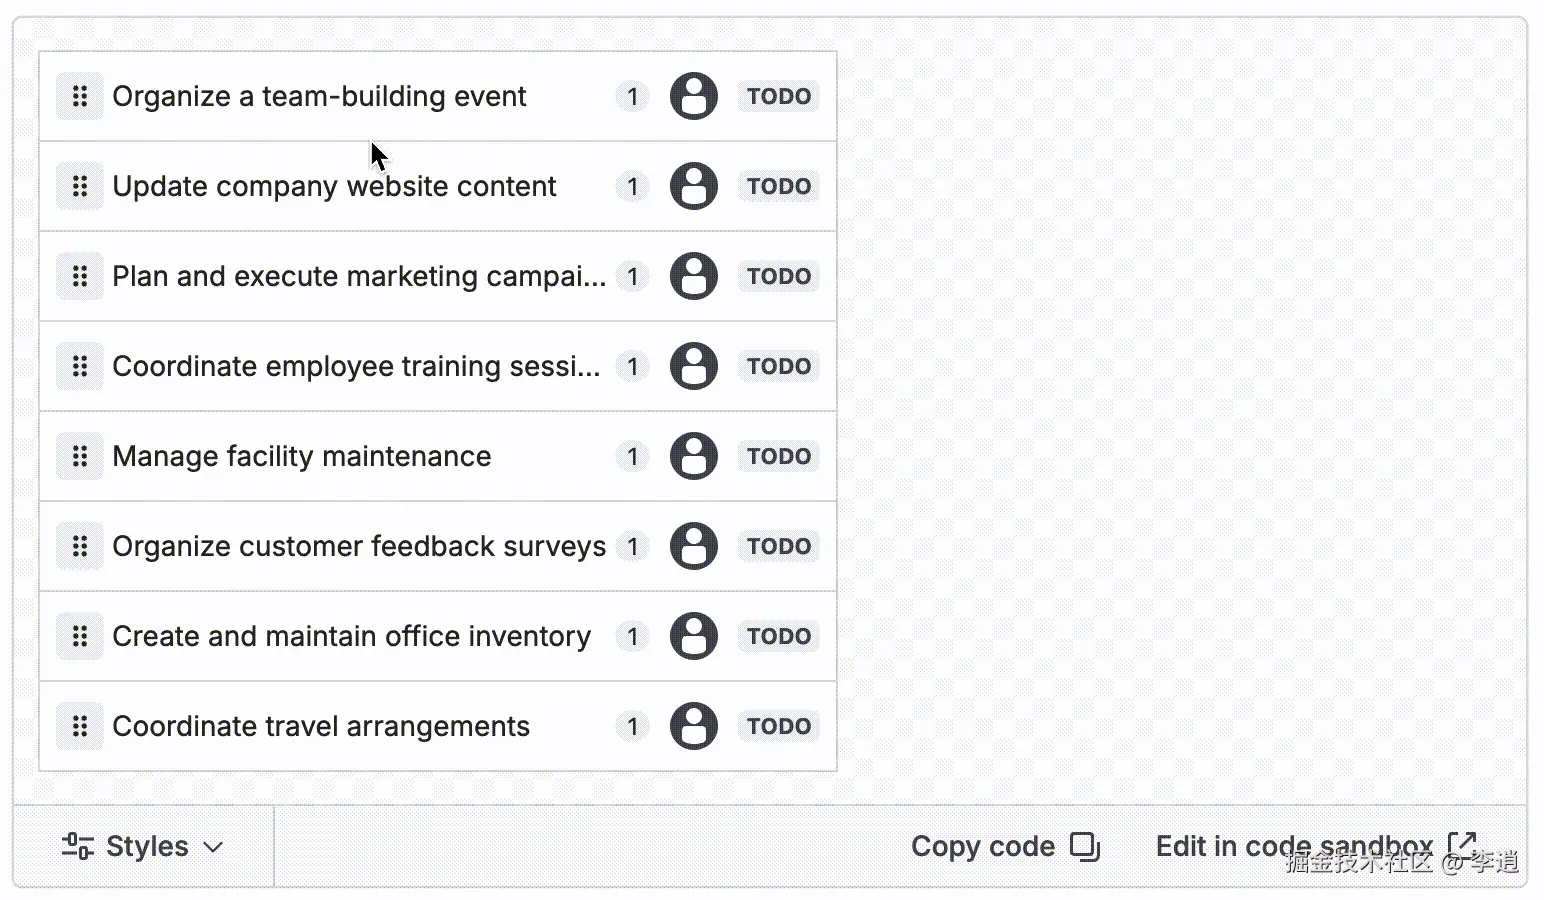Click assignee avatar on Plan and execute marketing row

[x=693, y=276]
